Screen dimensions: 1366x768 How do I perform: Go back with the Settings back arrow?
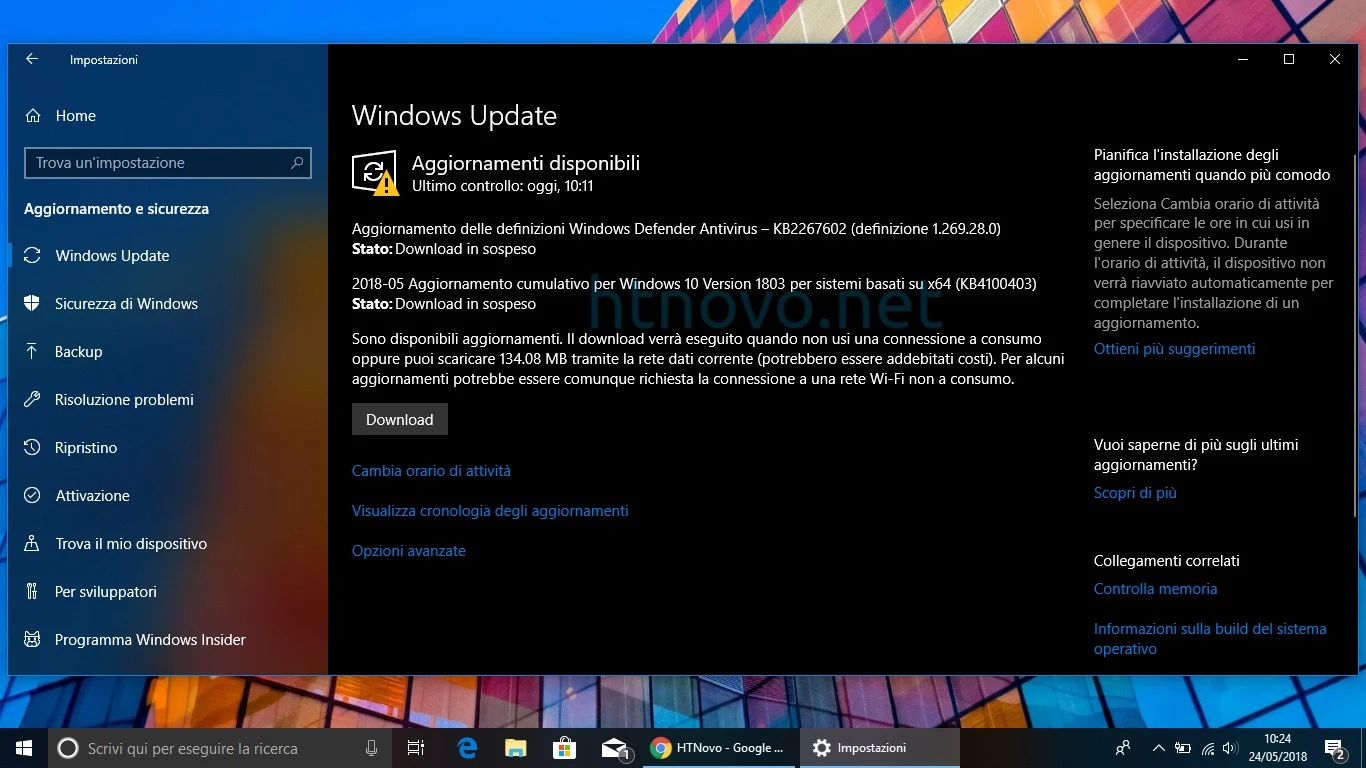32,59
